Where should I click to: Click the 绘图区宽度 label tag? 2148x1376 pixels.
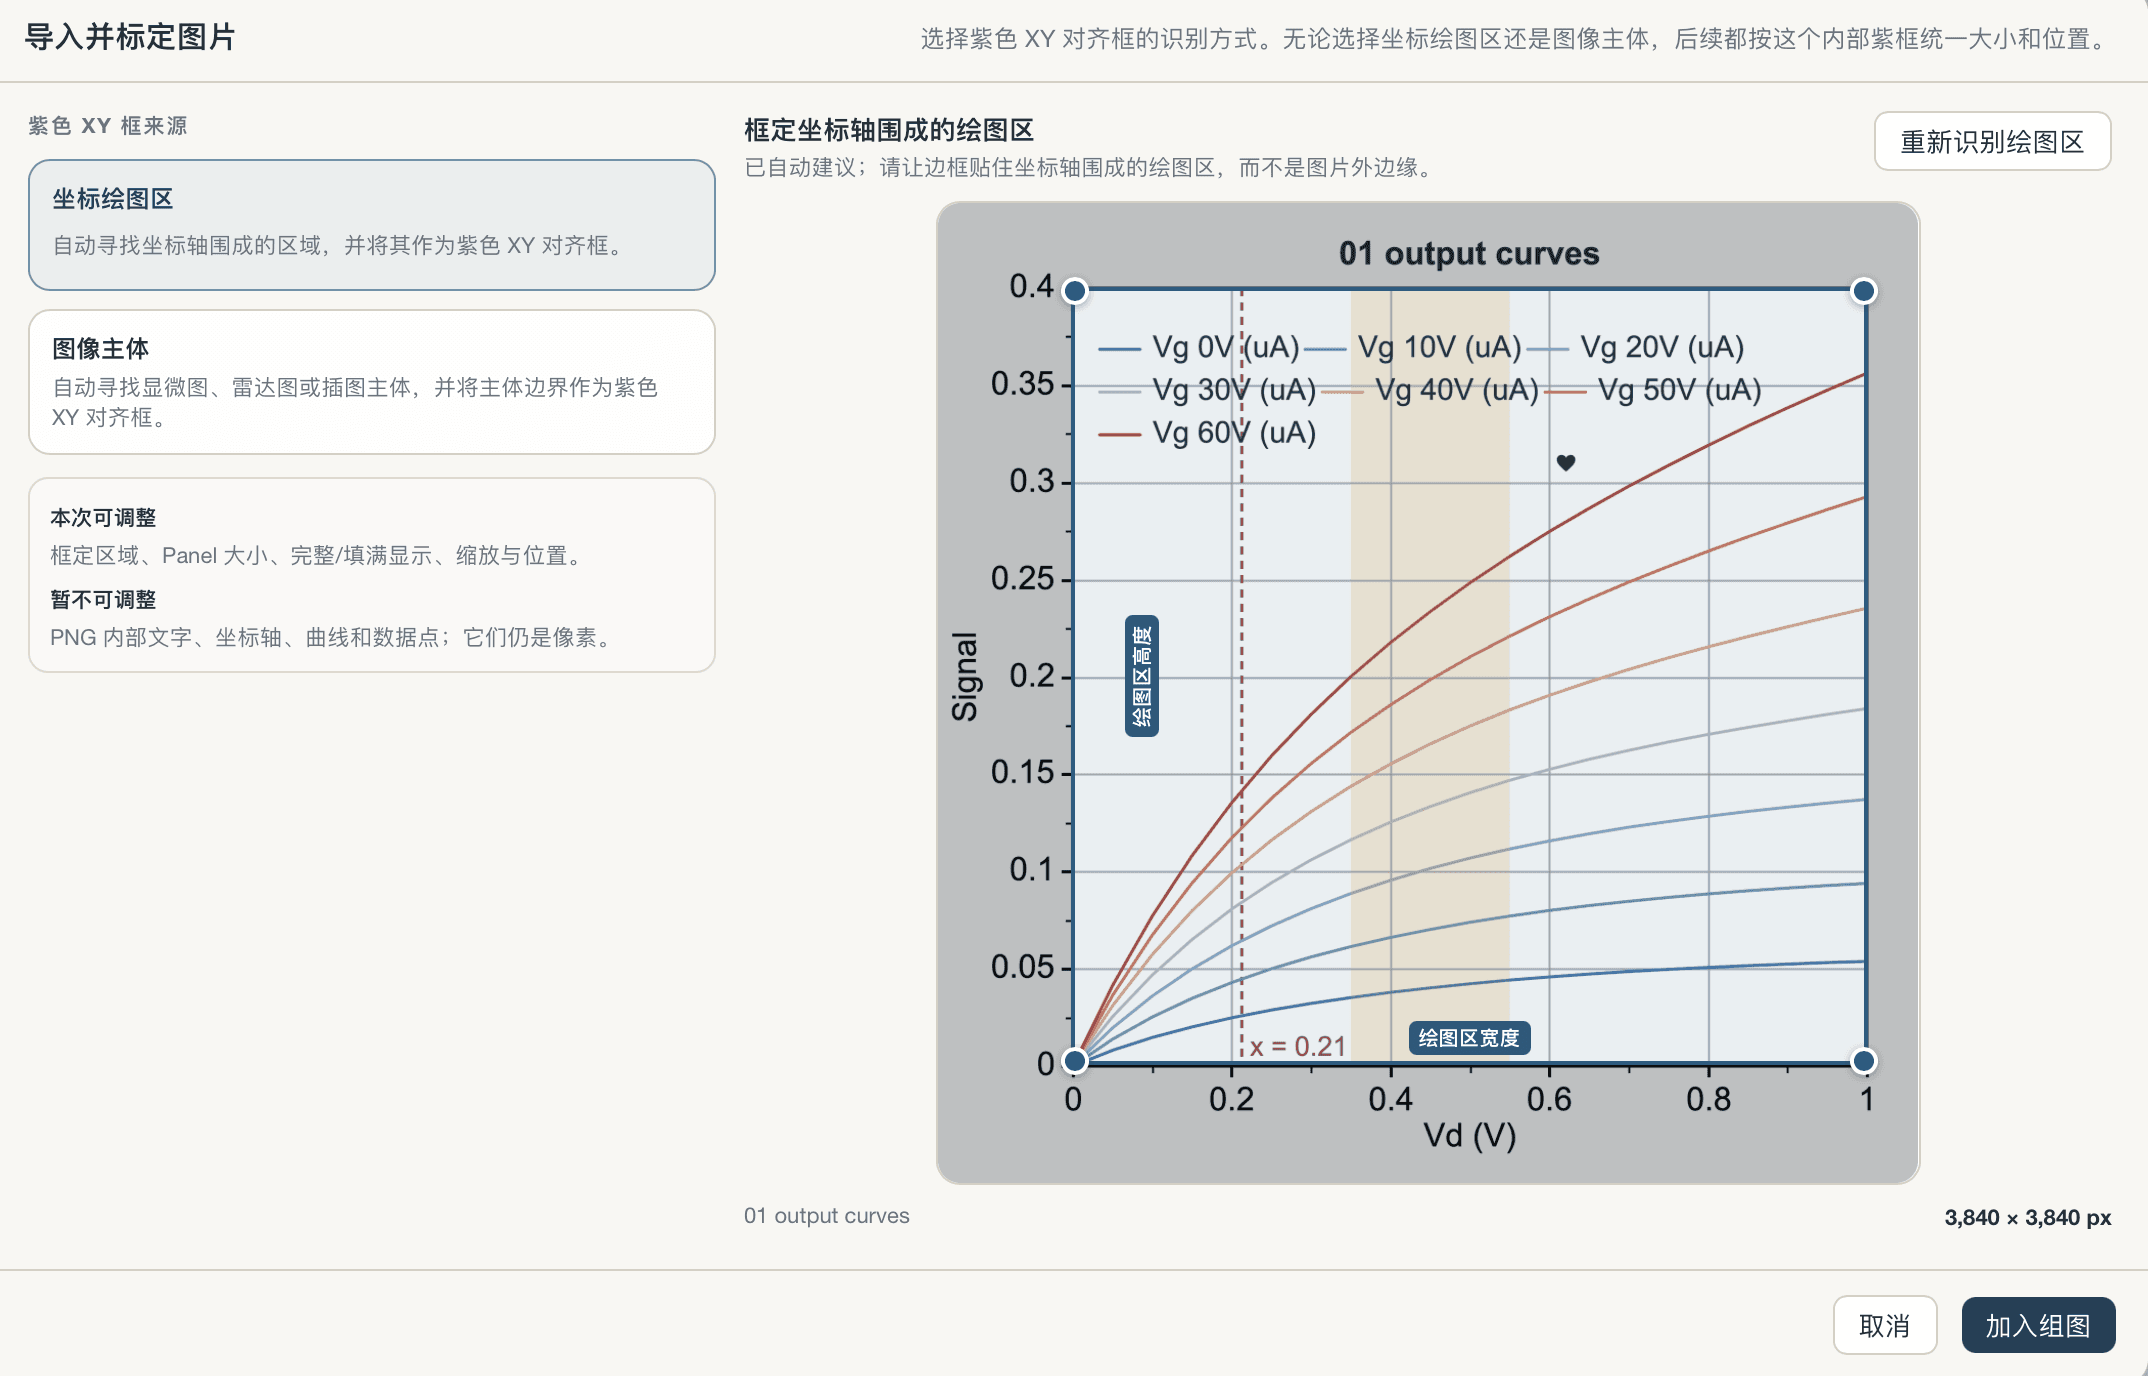(x=1469, y=1038)
